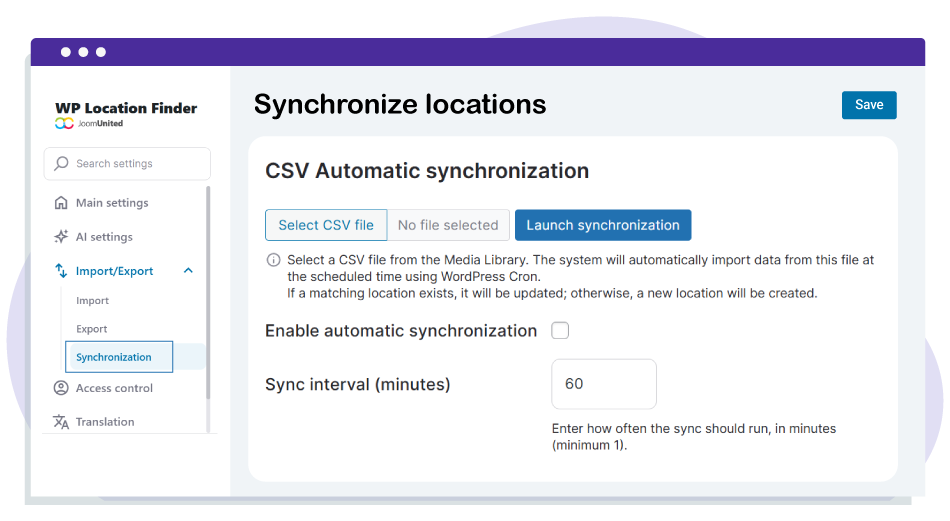The image size is (950, 521).
Task: Click Select CSV file button
Action: [326, 225]
